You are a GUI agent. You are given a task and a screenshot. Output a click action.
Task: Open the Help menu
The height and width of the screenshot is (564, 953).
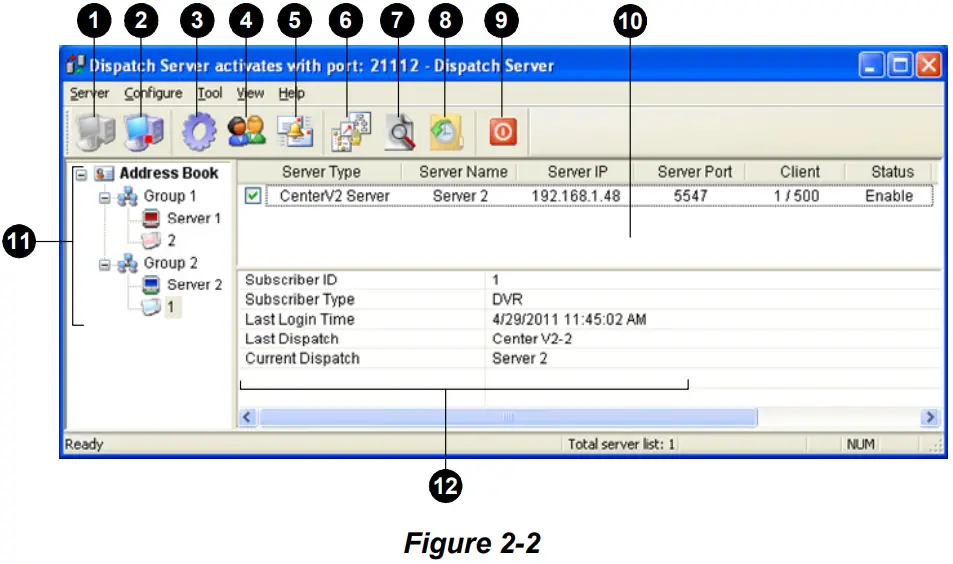click(292, 93)
